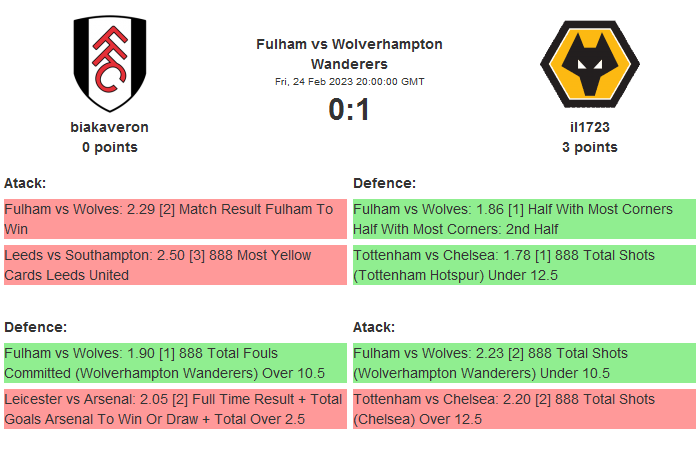Select the Half With Most Corners bet
Image resolution: width=700 pixels, height=460 pixels.
point(524,219)
